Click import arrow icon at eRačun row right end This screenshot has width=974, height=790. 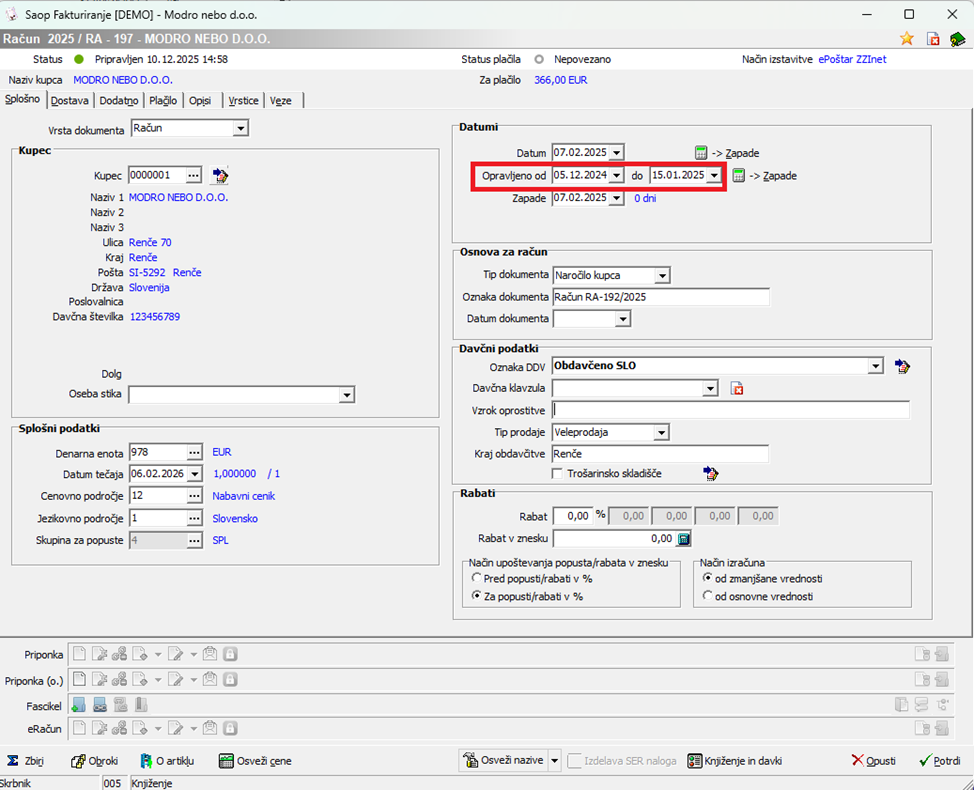[x=942, y=728]
